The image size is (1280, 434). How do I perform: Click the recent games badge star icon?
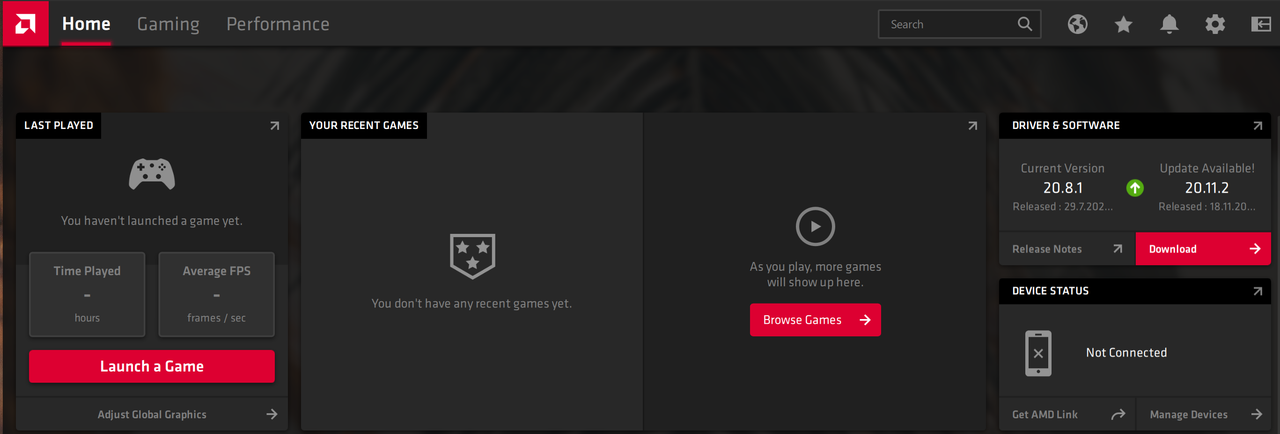pos(472,254)
